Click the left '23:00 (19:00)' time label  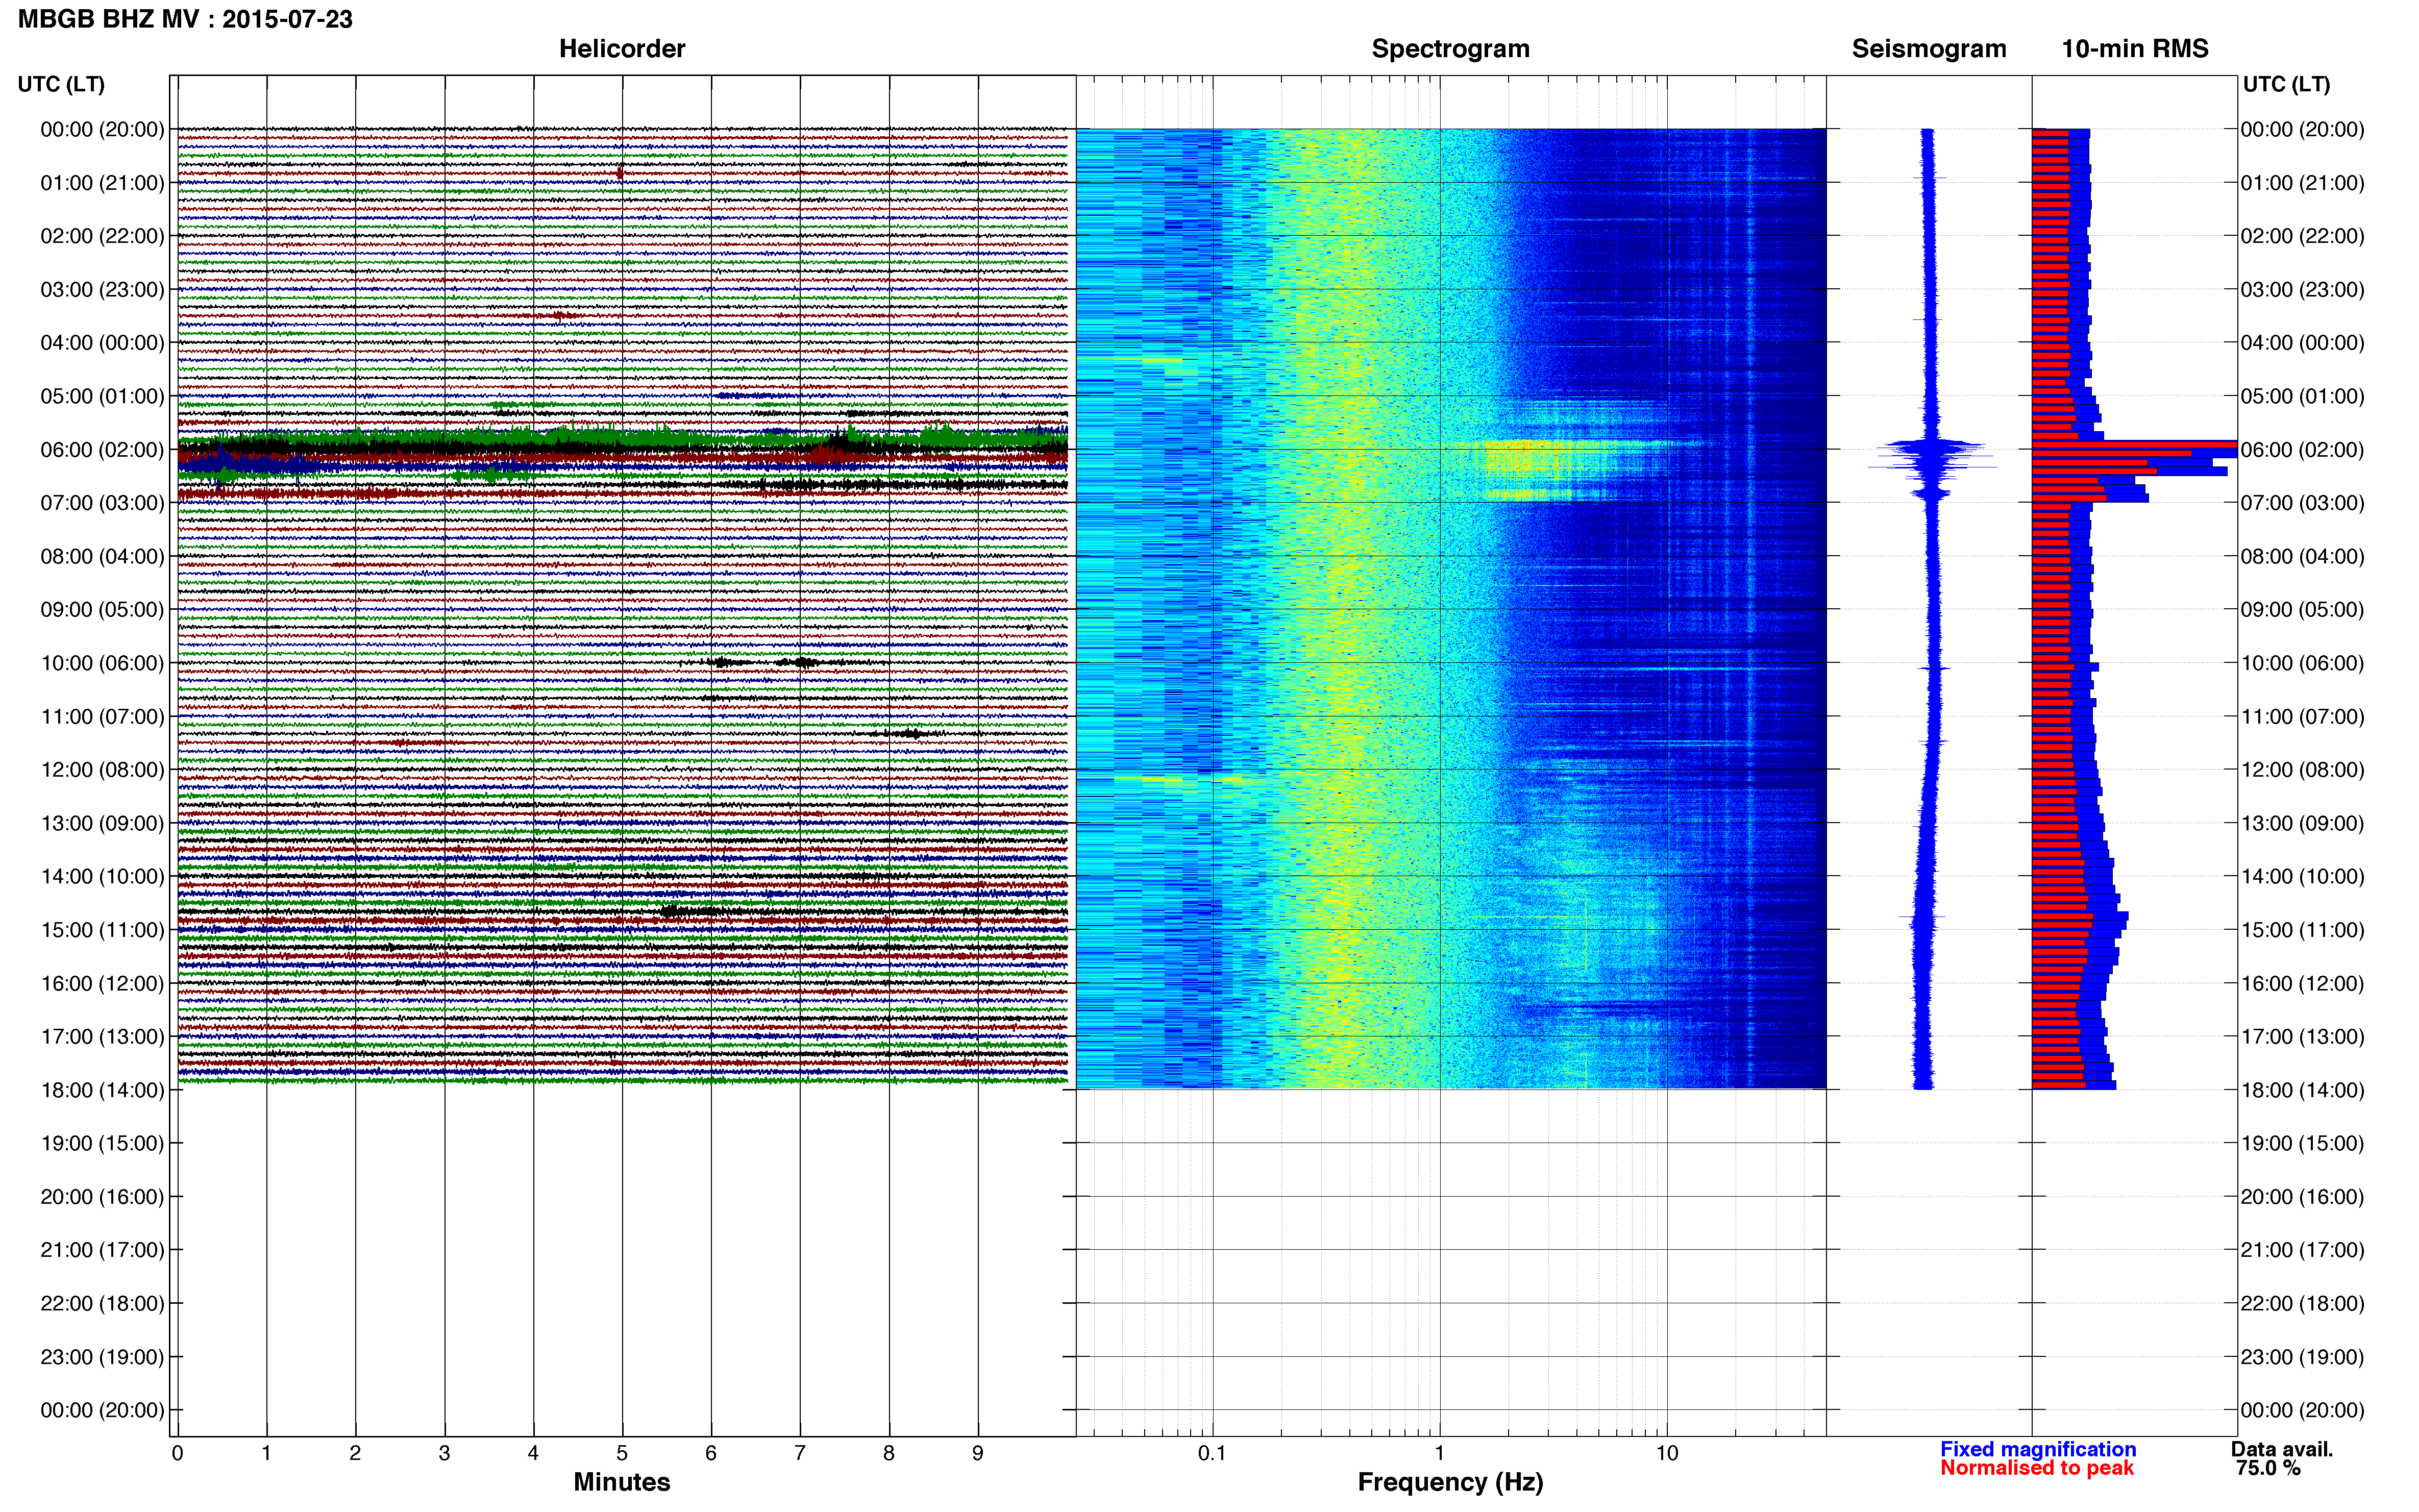click(x=102, y=1356)
